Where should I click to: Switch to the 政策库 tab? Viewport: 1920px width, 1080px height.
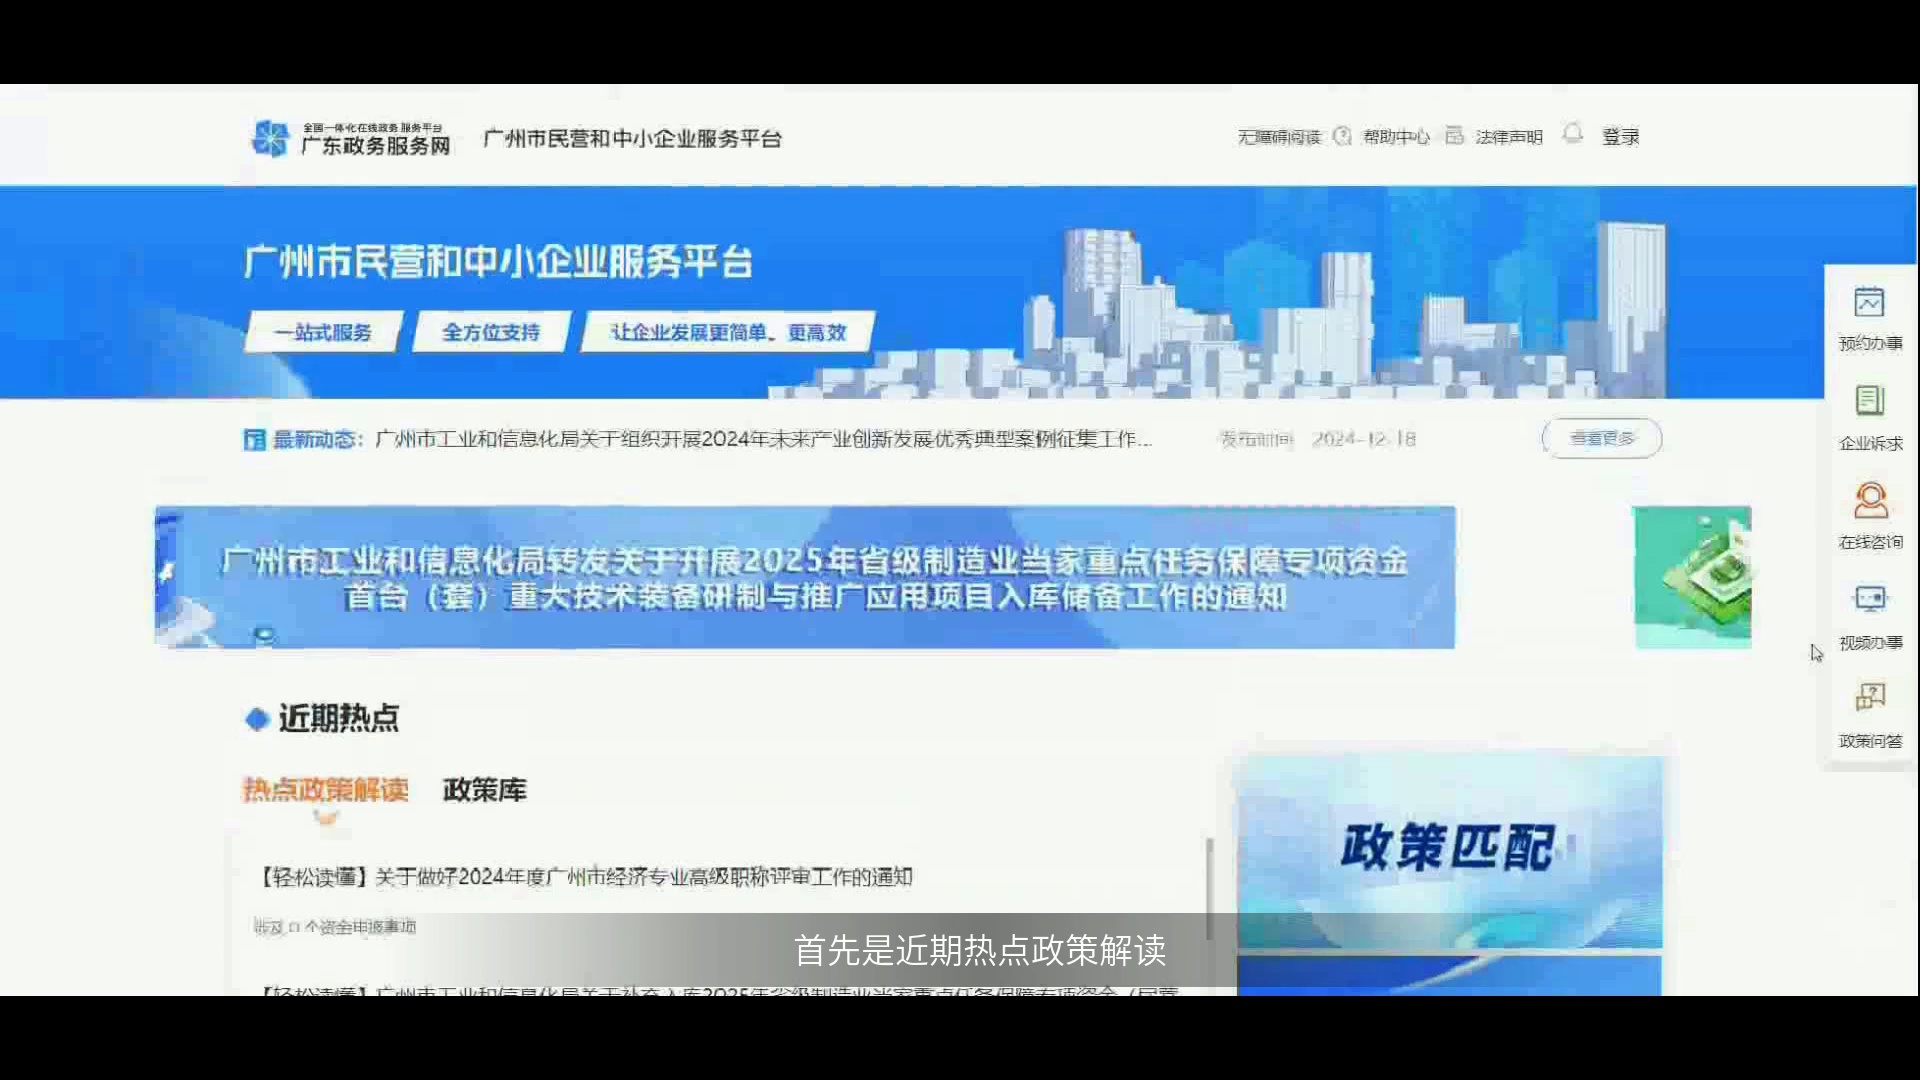[484, 790]
